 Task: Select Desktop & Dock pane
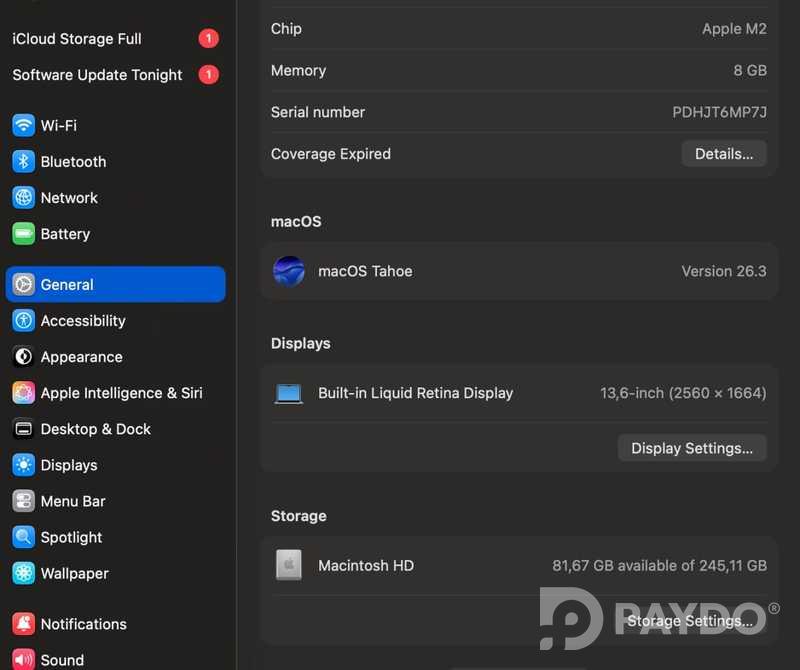(x=115, y=430)
